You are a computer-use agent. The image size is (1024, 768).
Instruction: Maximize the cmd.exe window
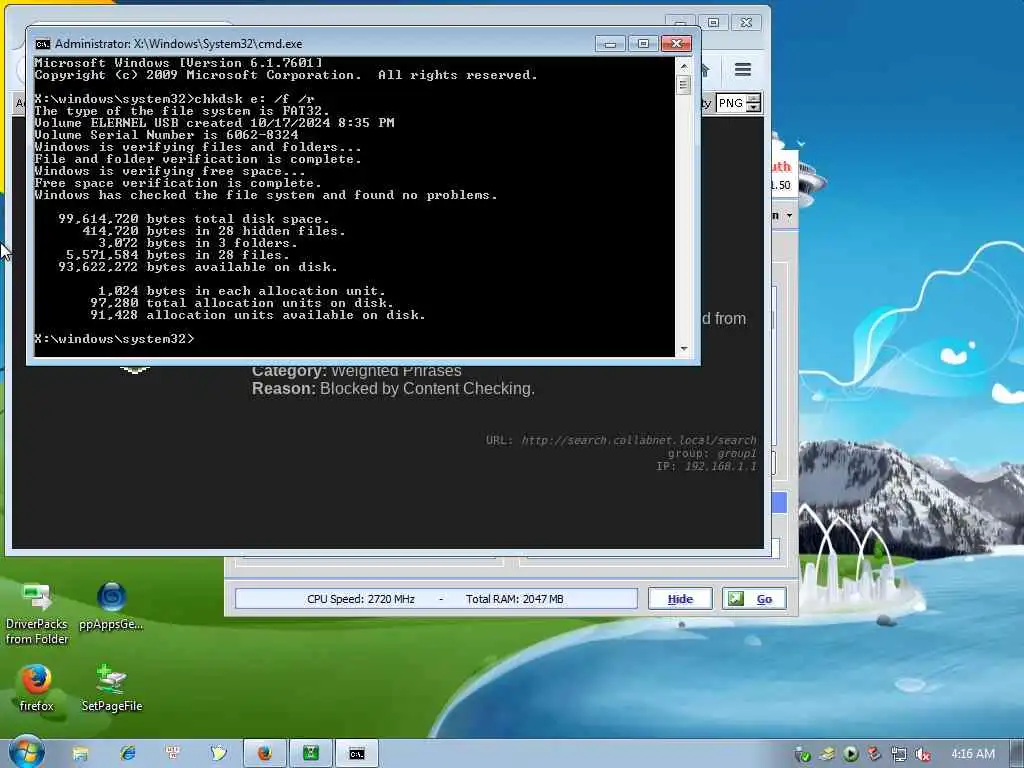pos(643,44)
